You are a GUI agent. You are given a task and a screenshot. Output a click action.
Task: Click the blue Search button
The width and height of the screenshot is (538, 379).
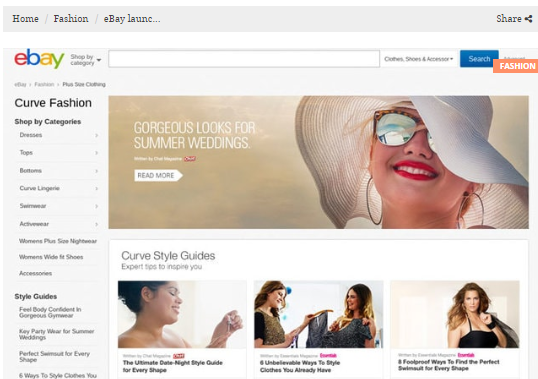pos(479,59)
